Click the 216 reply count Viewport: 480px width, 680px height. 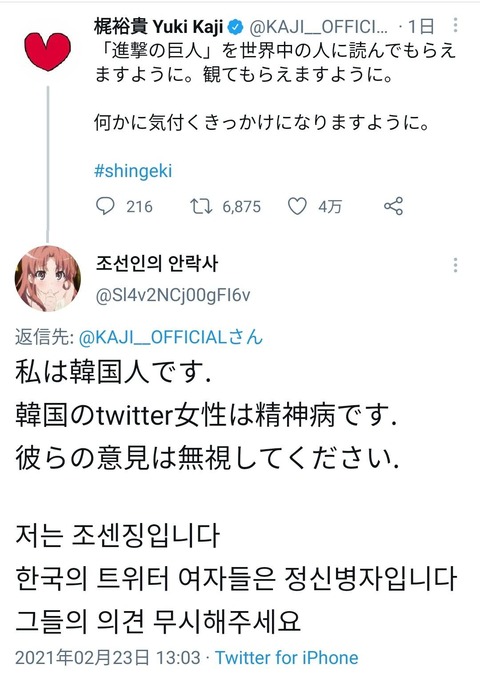[139, 206]
